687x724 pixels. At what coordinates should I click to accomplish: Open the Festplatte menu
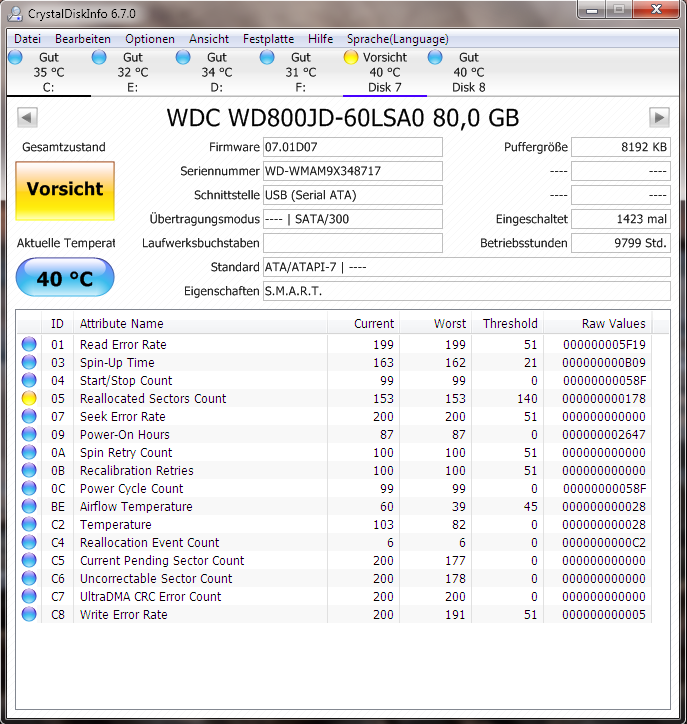[268, 39]
